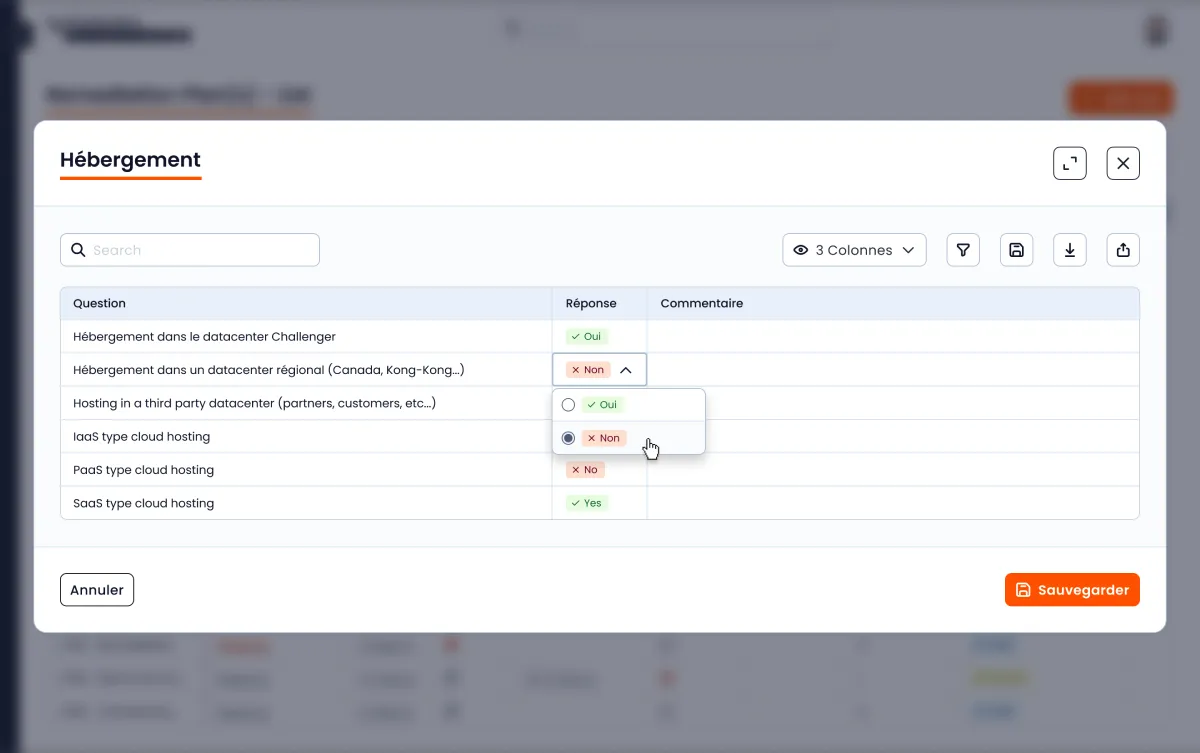Open the 3 Colonnes column visibility dropdown

point(854,250)
